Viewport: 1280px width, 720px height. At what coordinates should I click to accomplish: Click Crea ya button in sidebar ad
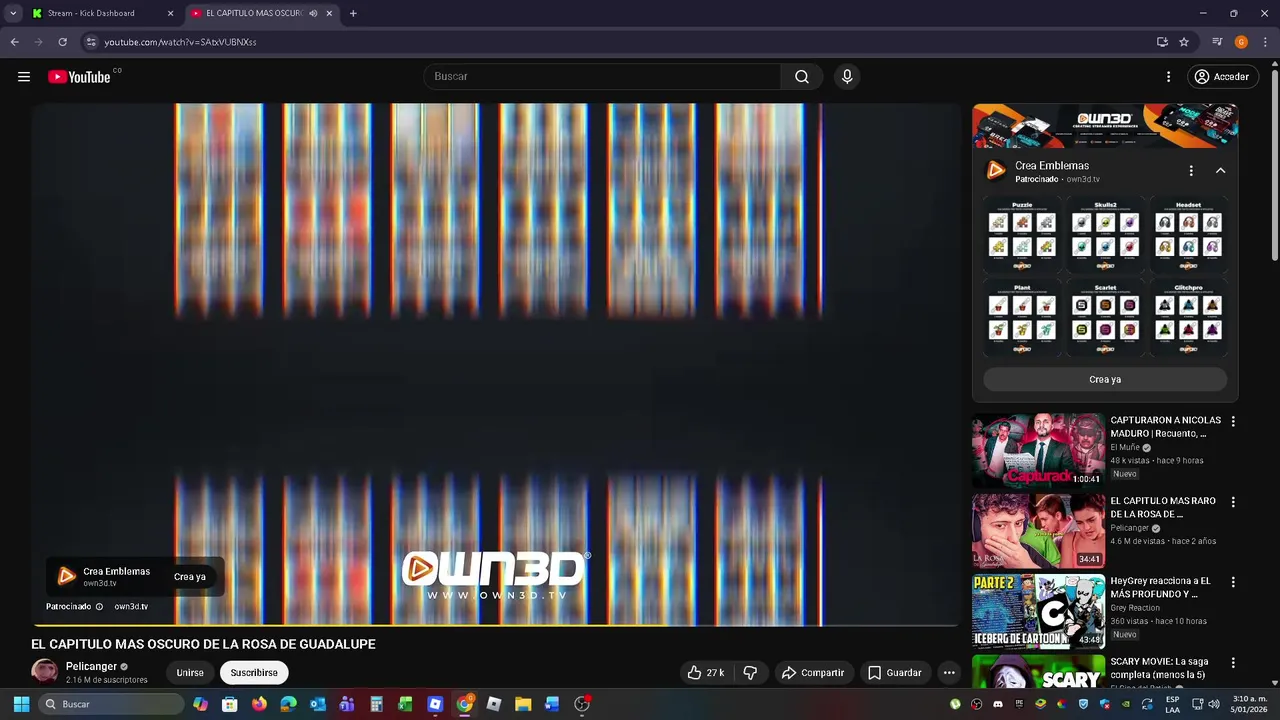(1105, 380)
